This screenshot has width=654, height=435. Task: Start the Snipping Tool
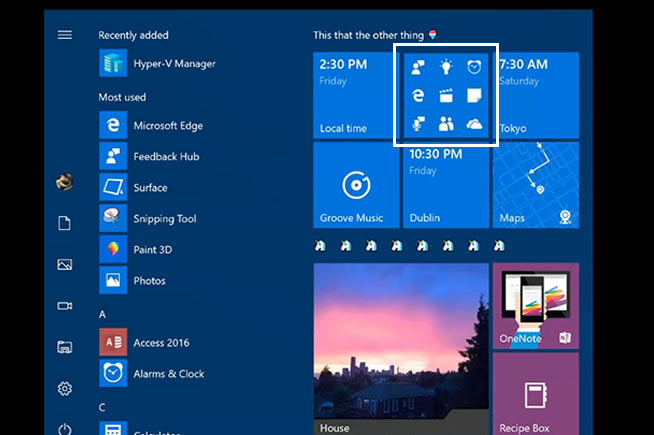tap(148, 219)
